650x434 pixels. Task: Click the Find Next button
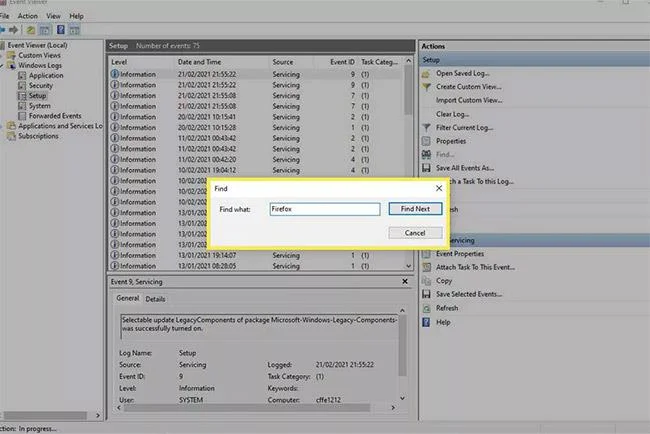pos(415,209)
